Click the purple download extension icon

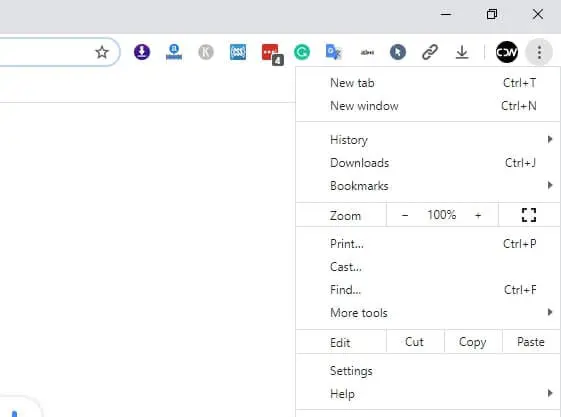[142, 52]
